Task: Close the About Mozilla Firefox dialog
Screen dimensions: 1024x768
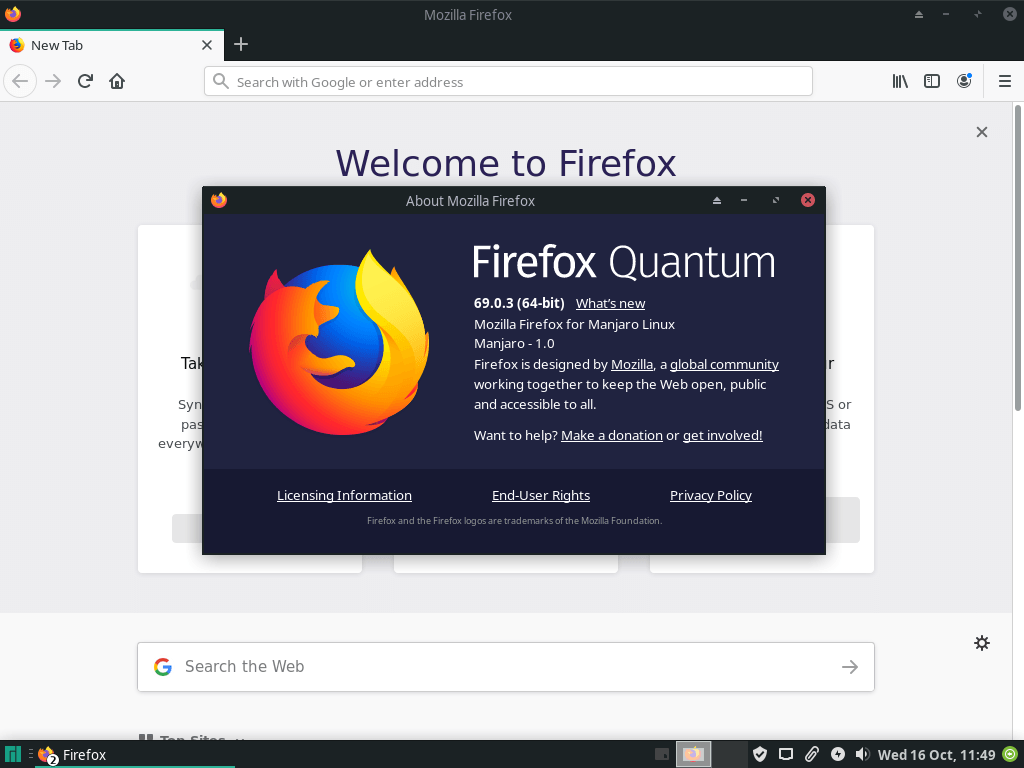Action: (x=808, y=200)
